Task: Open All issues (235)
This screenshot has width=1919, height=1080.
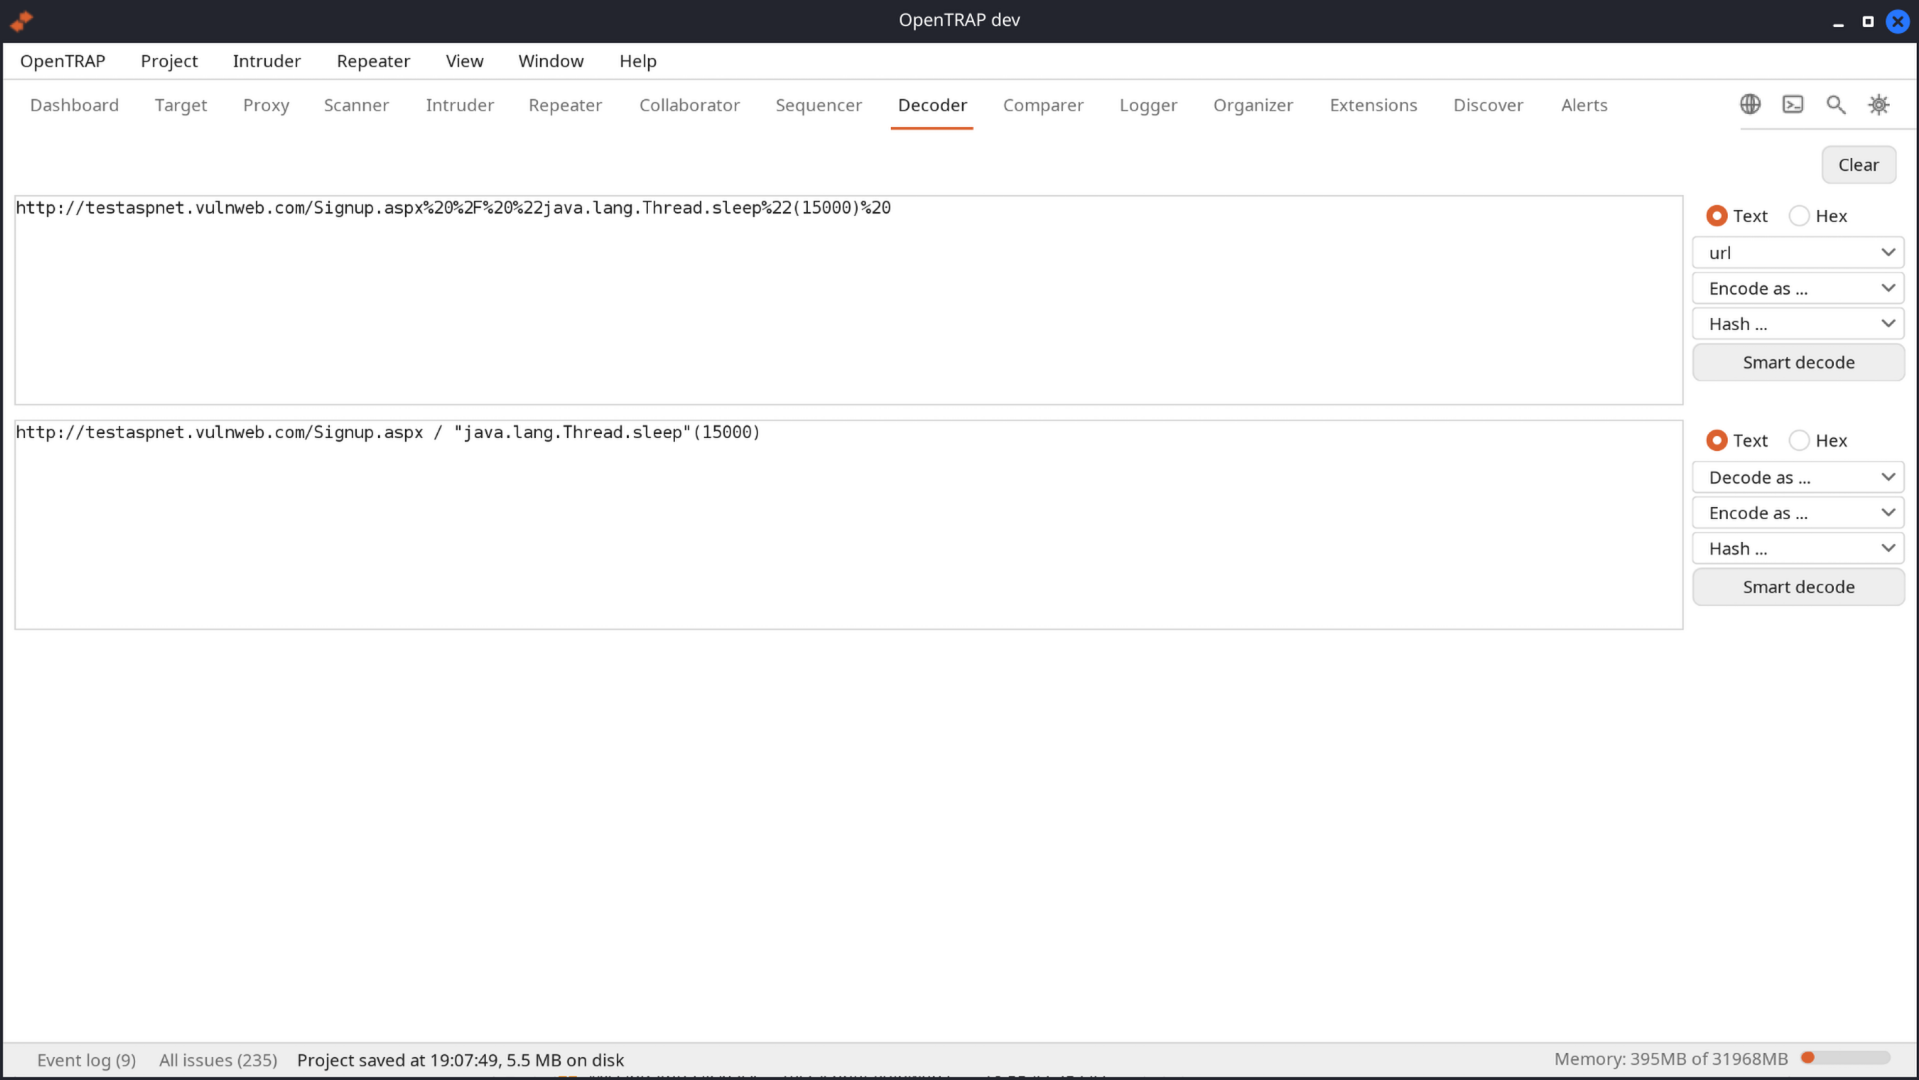Action: (x=218, y=1060)
